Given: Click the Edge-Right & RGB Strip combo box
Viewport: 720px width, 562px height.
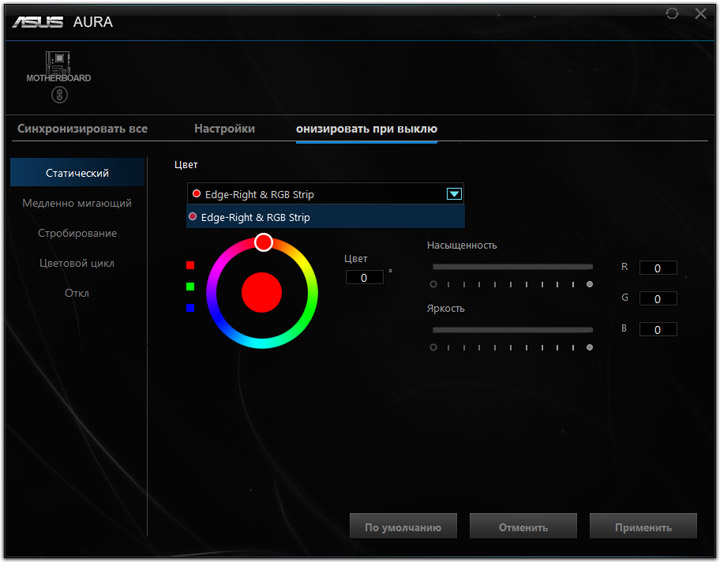Looking at the screenshot, I should [x=325, y=194].
